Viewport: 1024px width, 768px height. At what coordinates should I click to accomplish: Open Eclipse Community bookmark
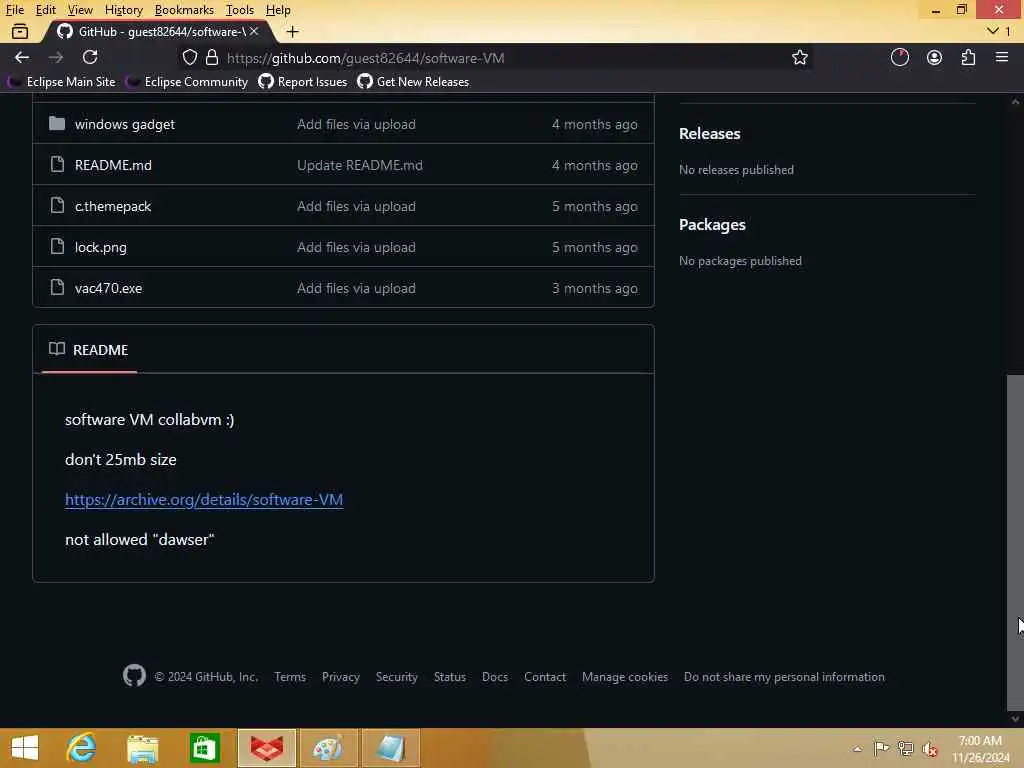point(187,82)
